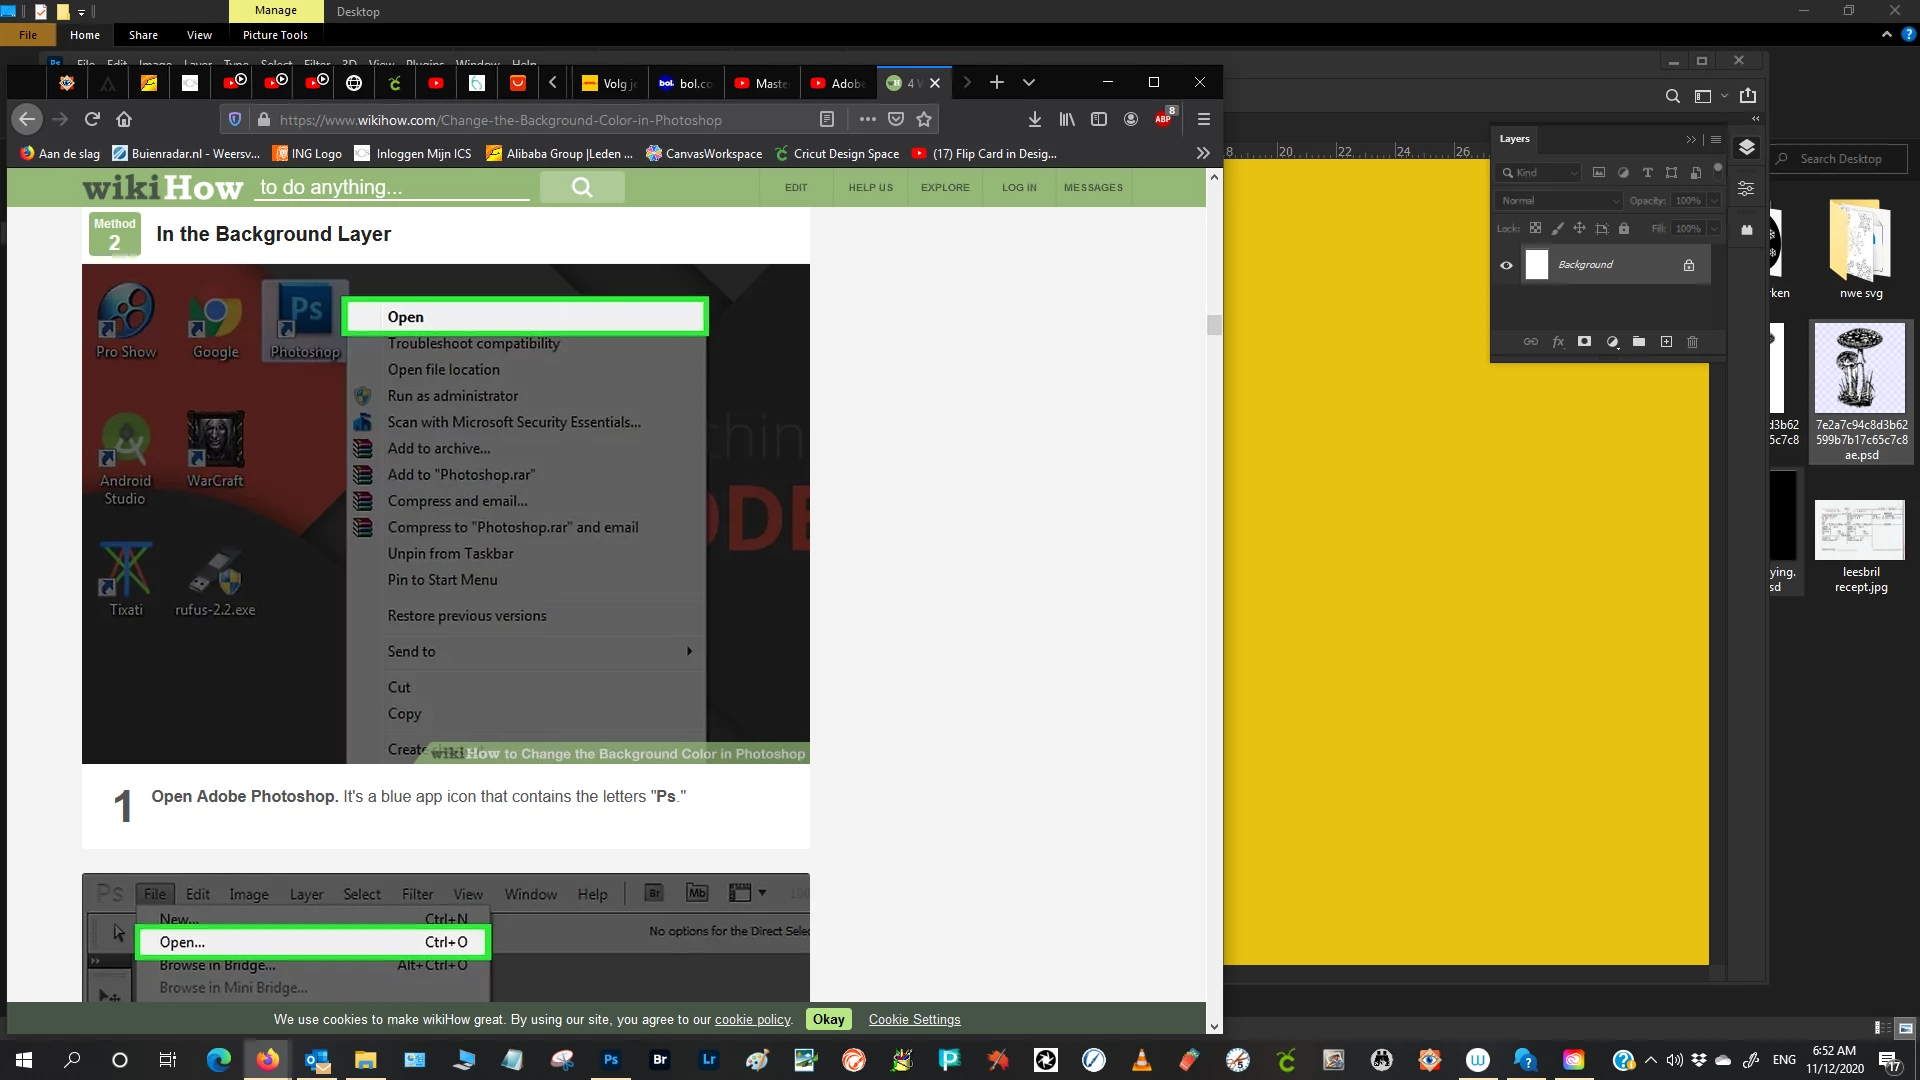The image size is (1920, 1080).
Task: Open the layer style fx menu
Action: tap(1558, 342)
